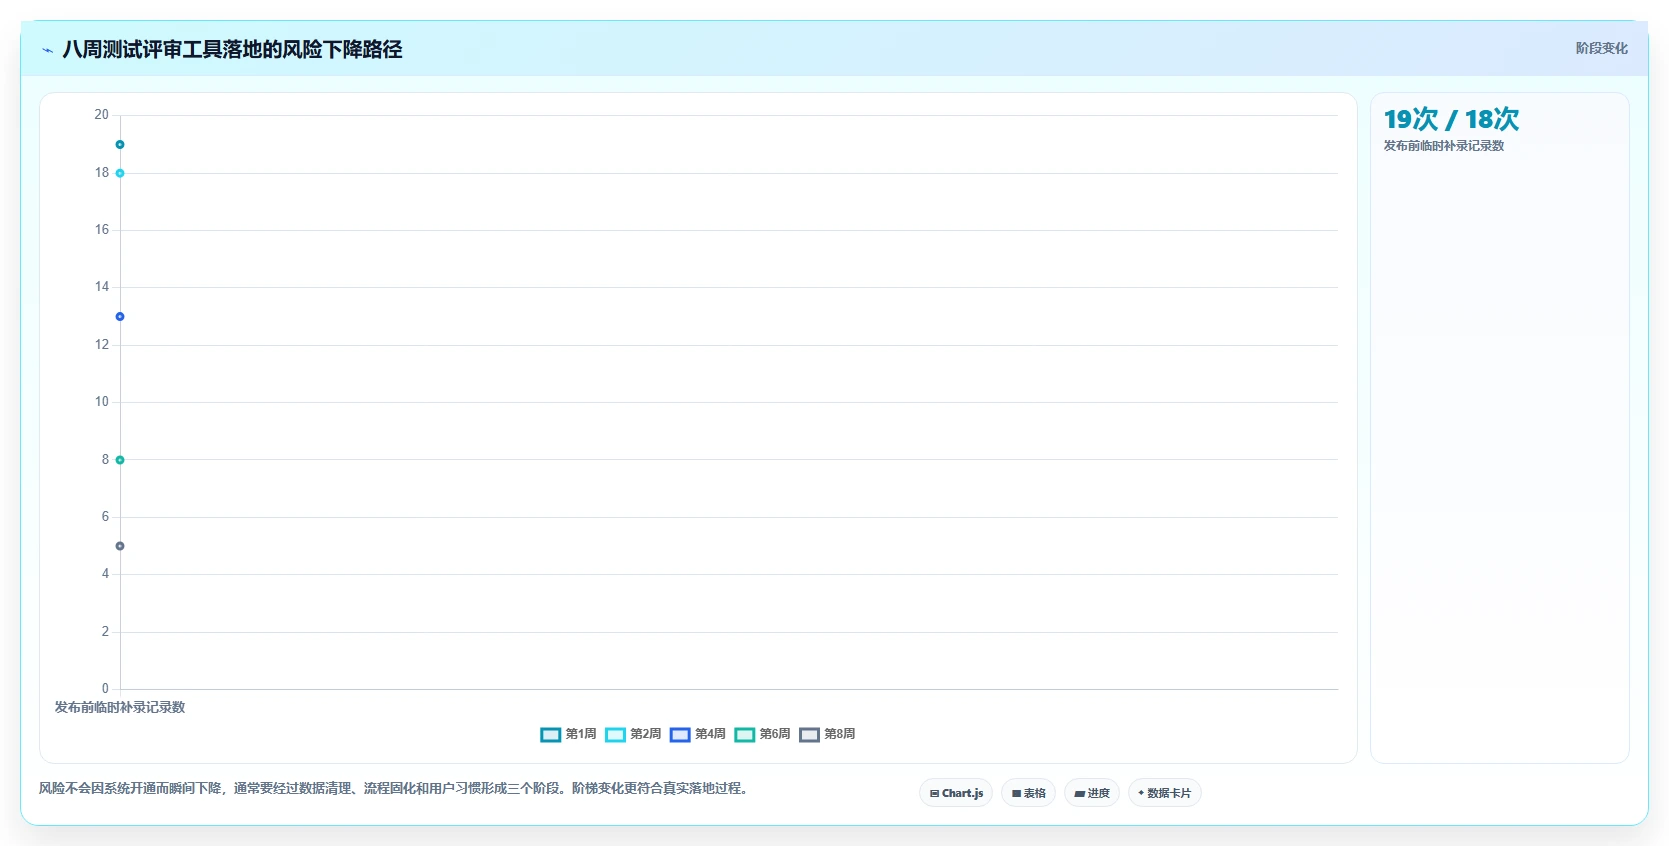Click the y-axis tick label 20
The image size is (1669, 846).
tap(102, 115)
